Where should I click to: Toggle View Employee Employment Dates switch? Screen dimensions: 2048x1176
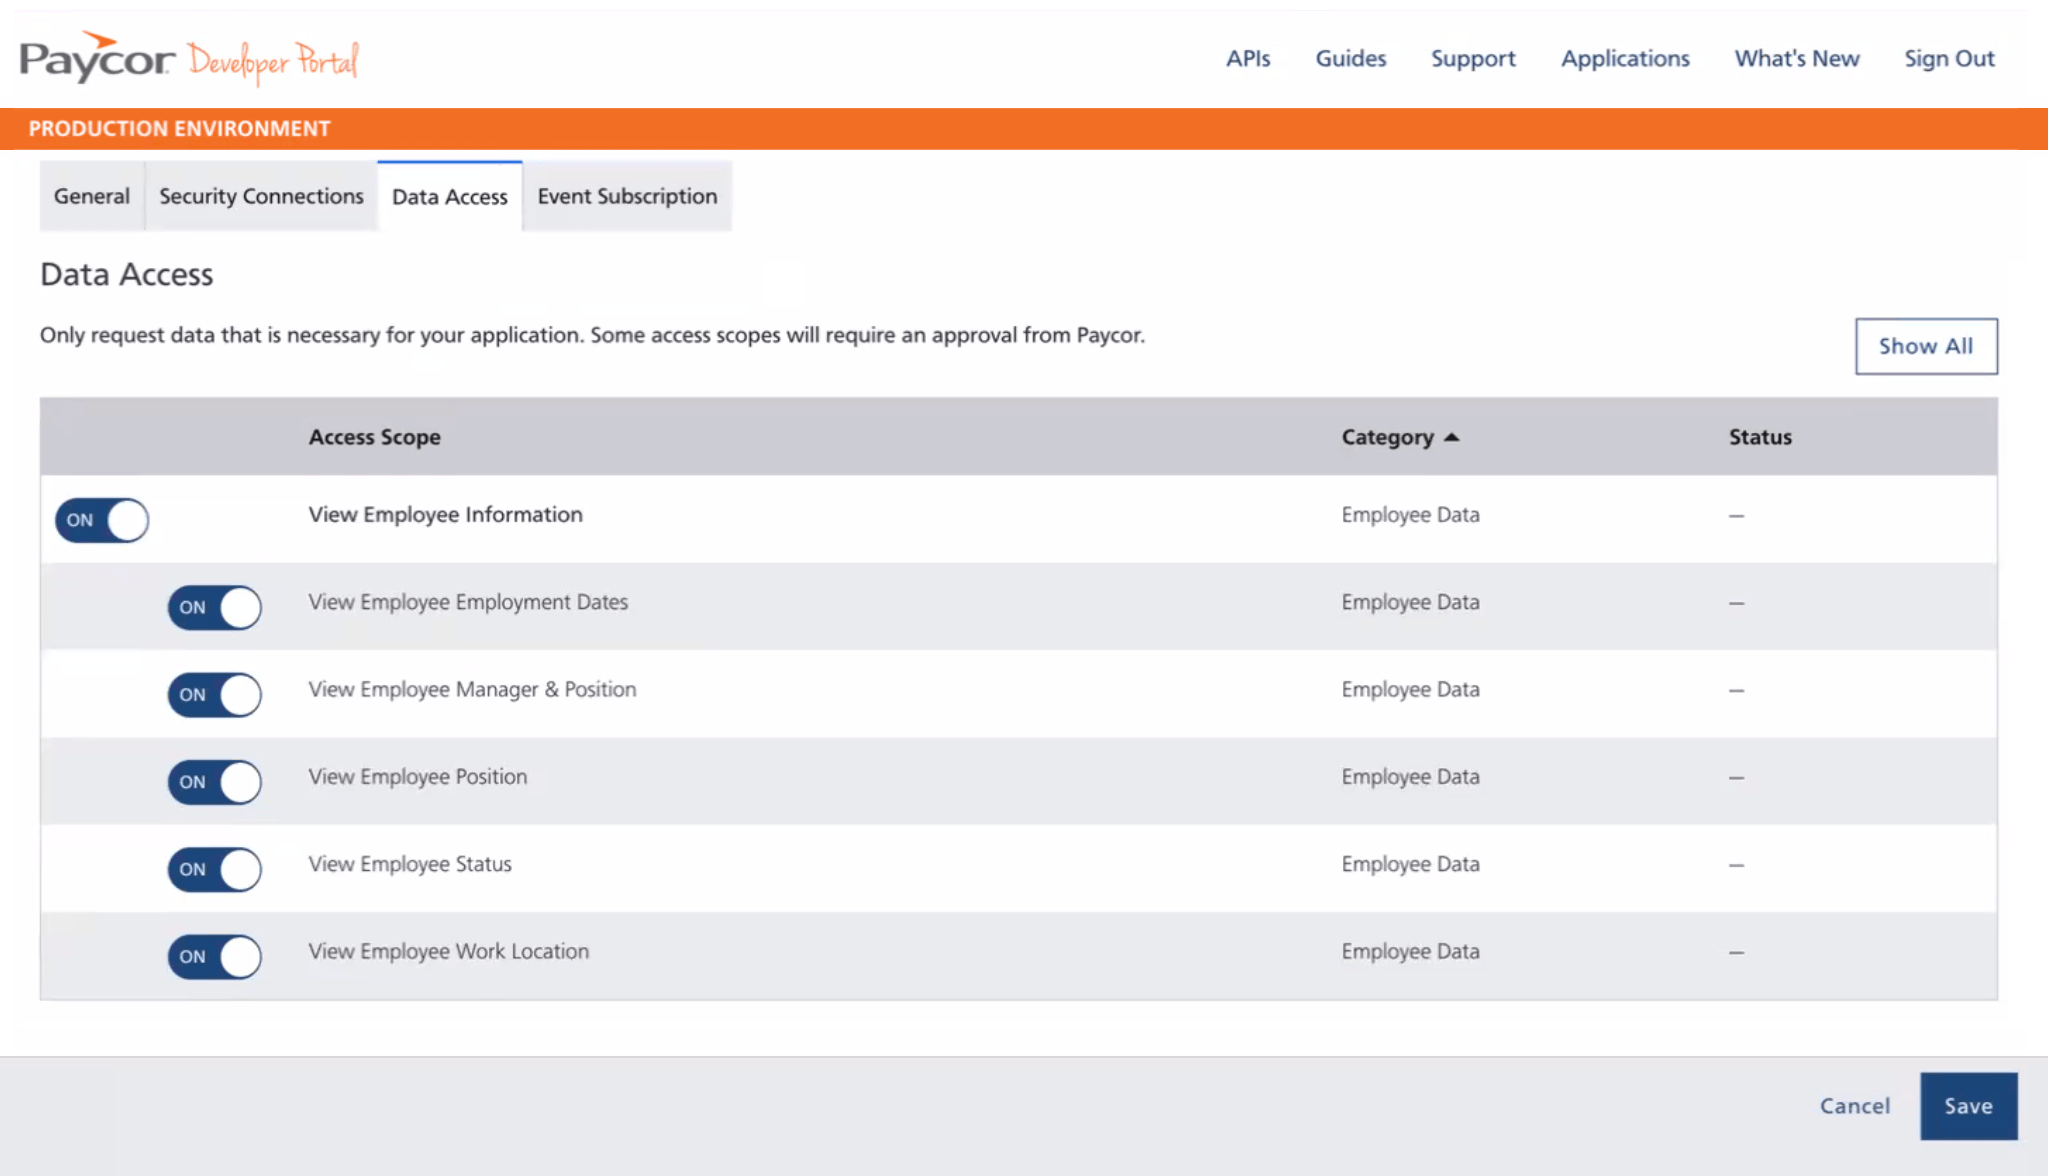(215, 607)
